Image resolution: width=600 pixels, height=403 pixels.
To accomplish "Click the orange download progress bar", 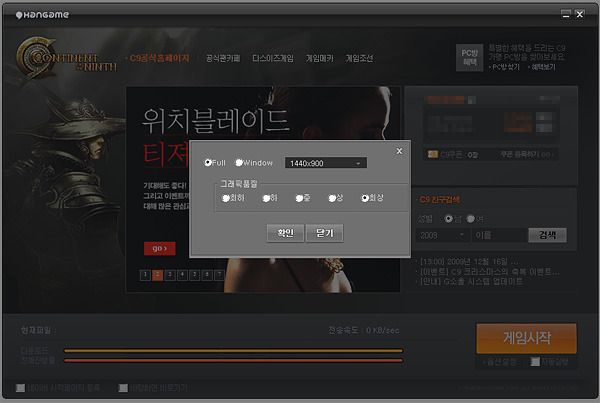I will coord(233,351).
